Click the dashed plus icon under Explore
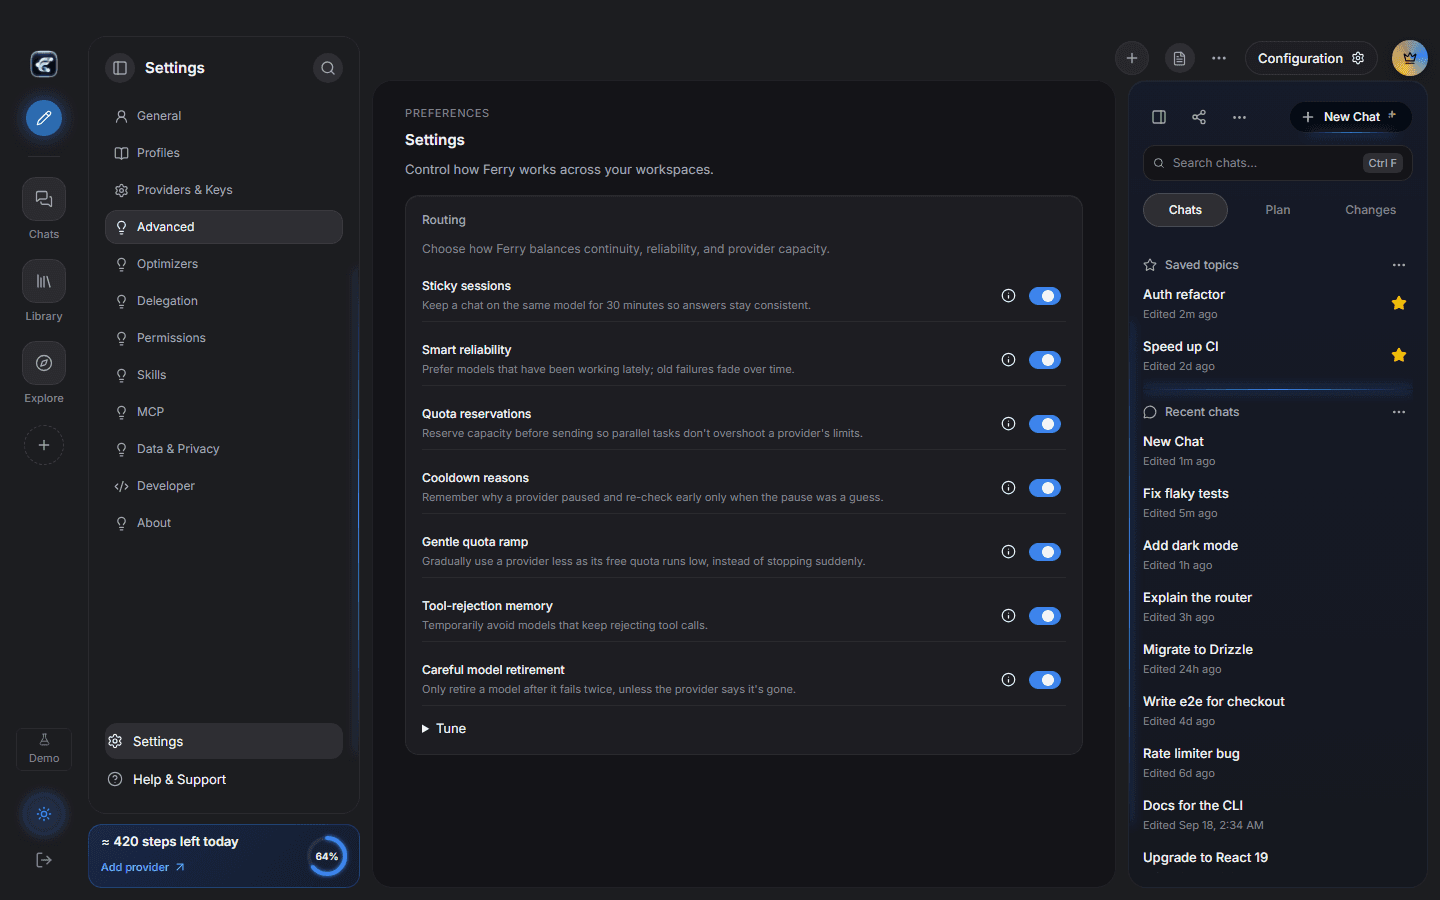Screen dimensions: 1440x900 click(44, 445)
